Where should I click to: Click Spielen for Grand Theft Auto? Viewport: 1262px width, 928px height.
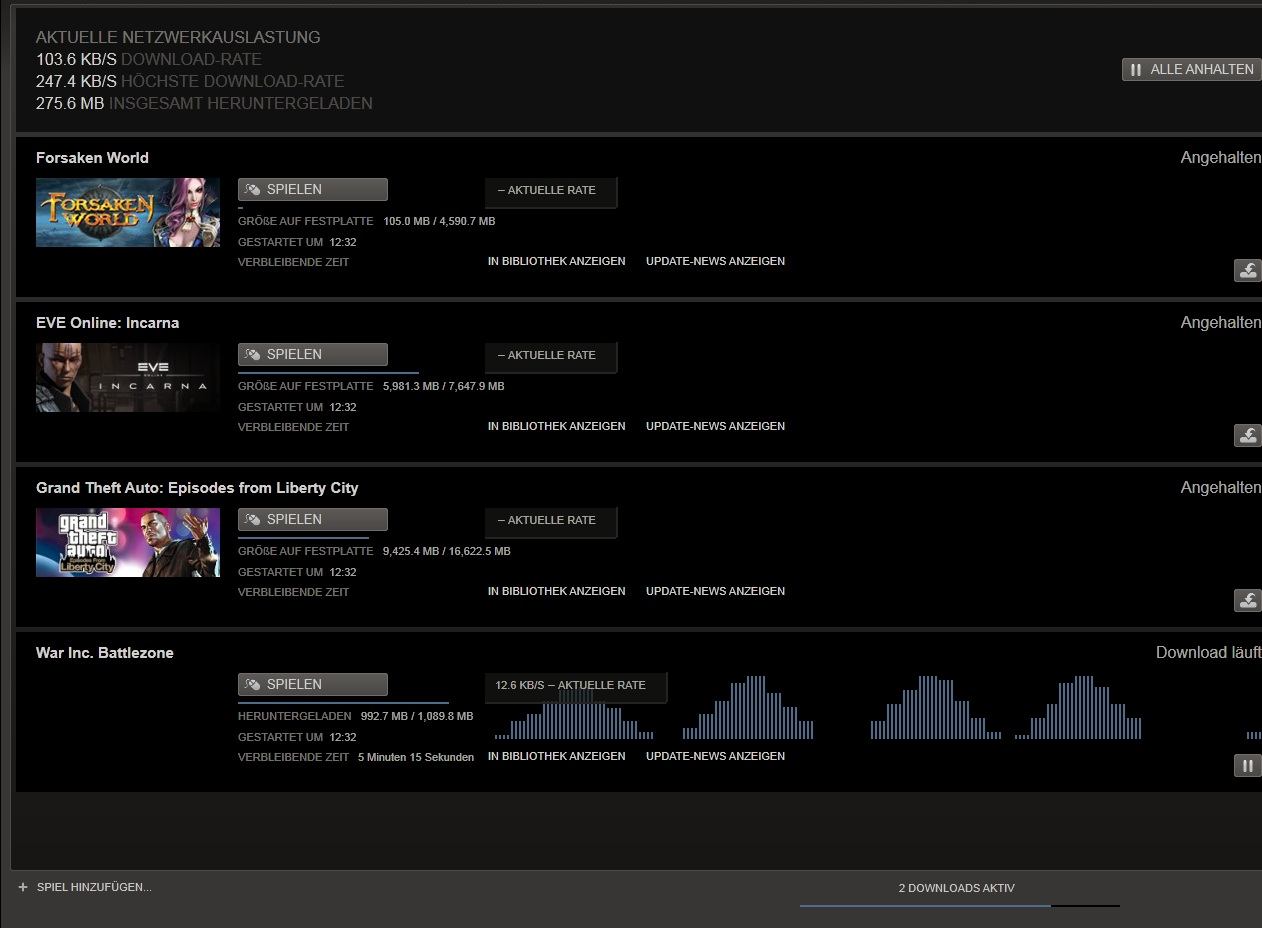click(312, 519)
